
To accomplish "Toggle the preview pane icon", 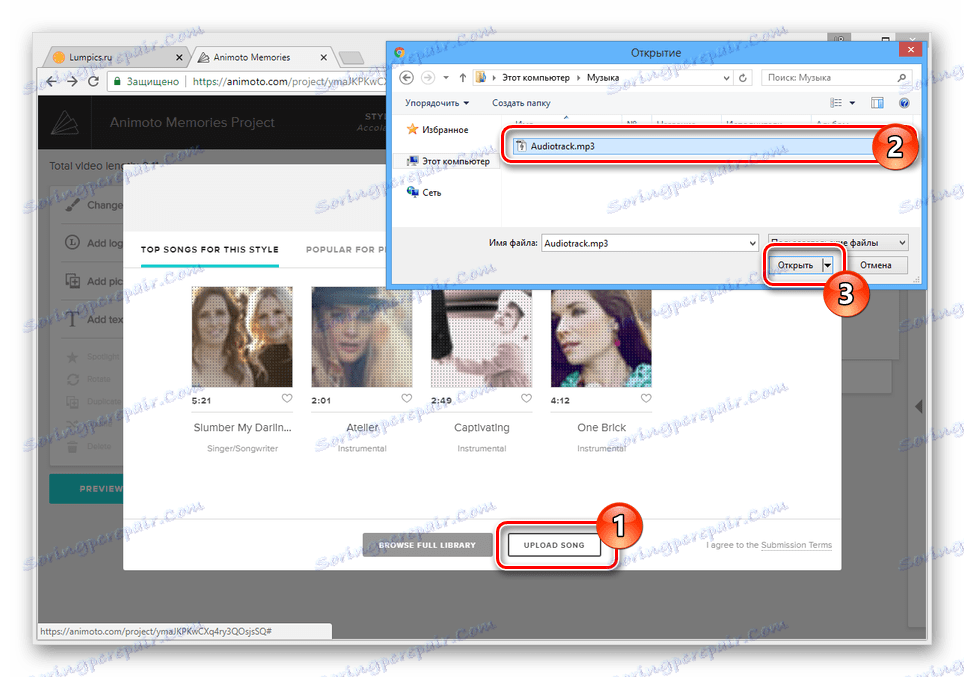I will (x=877, y=103).
